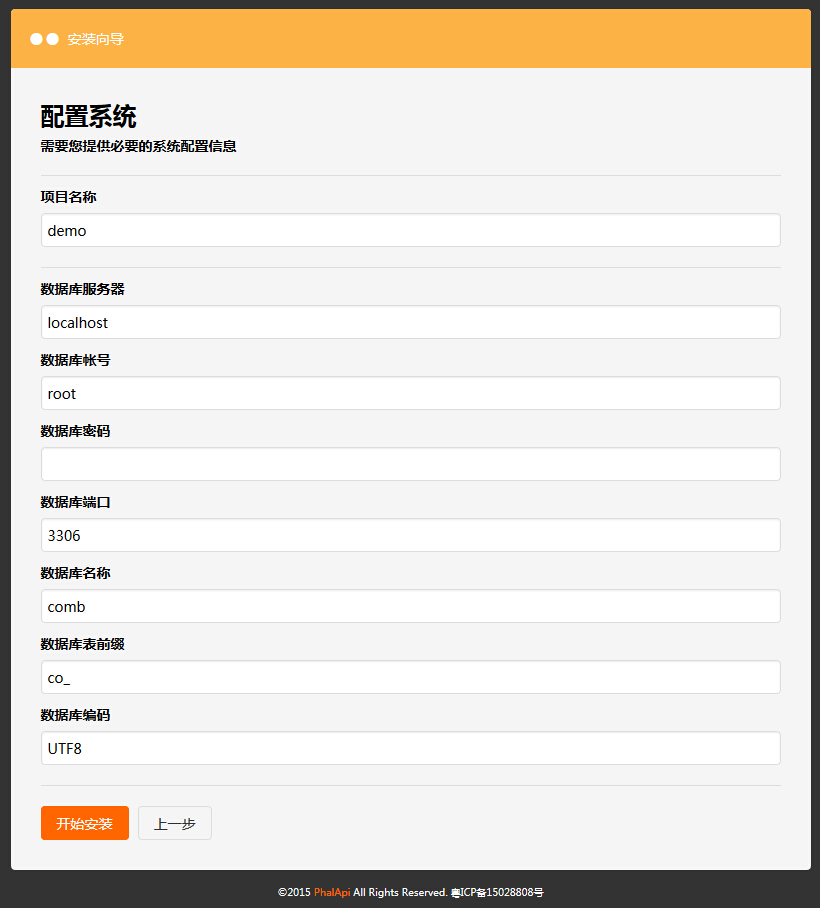This screenshot has width=820, height=908.
Task: Select the 数据库表前缀 field with co_
Action: pos(411,677)
